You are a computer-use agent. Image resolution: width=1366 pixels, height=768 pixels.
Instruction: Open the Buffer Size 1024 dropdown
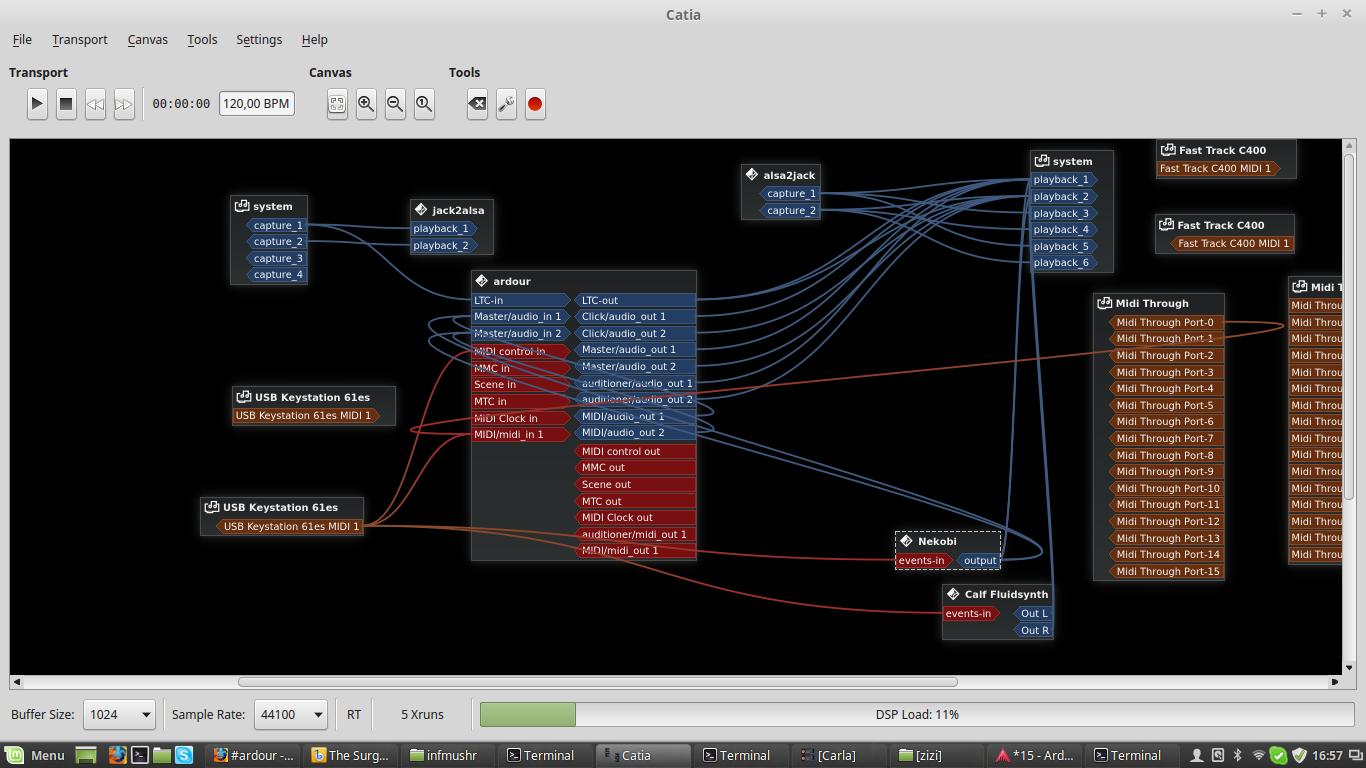point(119,714)
